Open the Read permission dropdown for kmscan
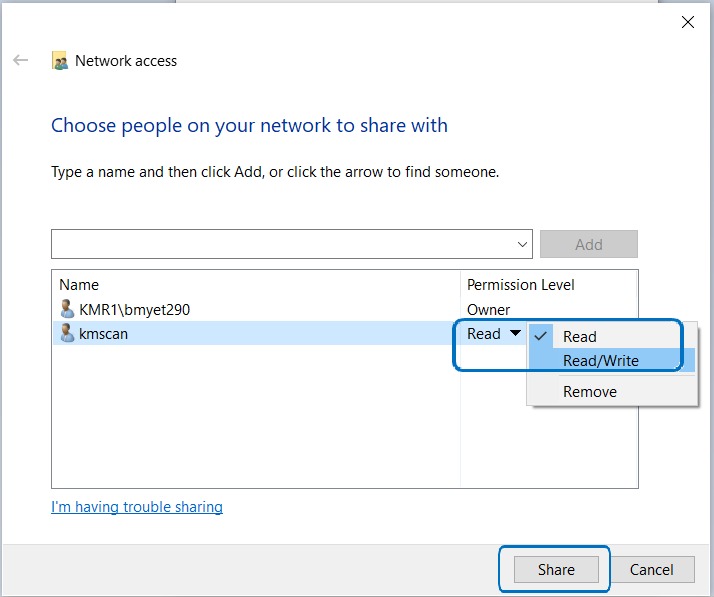Screen dimensions: 714x597 coord(494,334)
